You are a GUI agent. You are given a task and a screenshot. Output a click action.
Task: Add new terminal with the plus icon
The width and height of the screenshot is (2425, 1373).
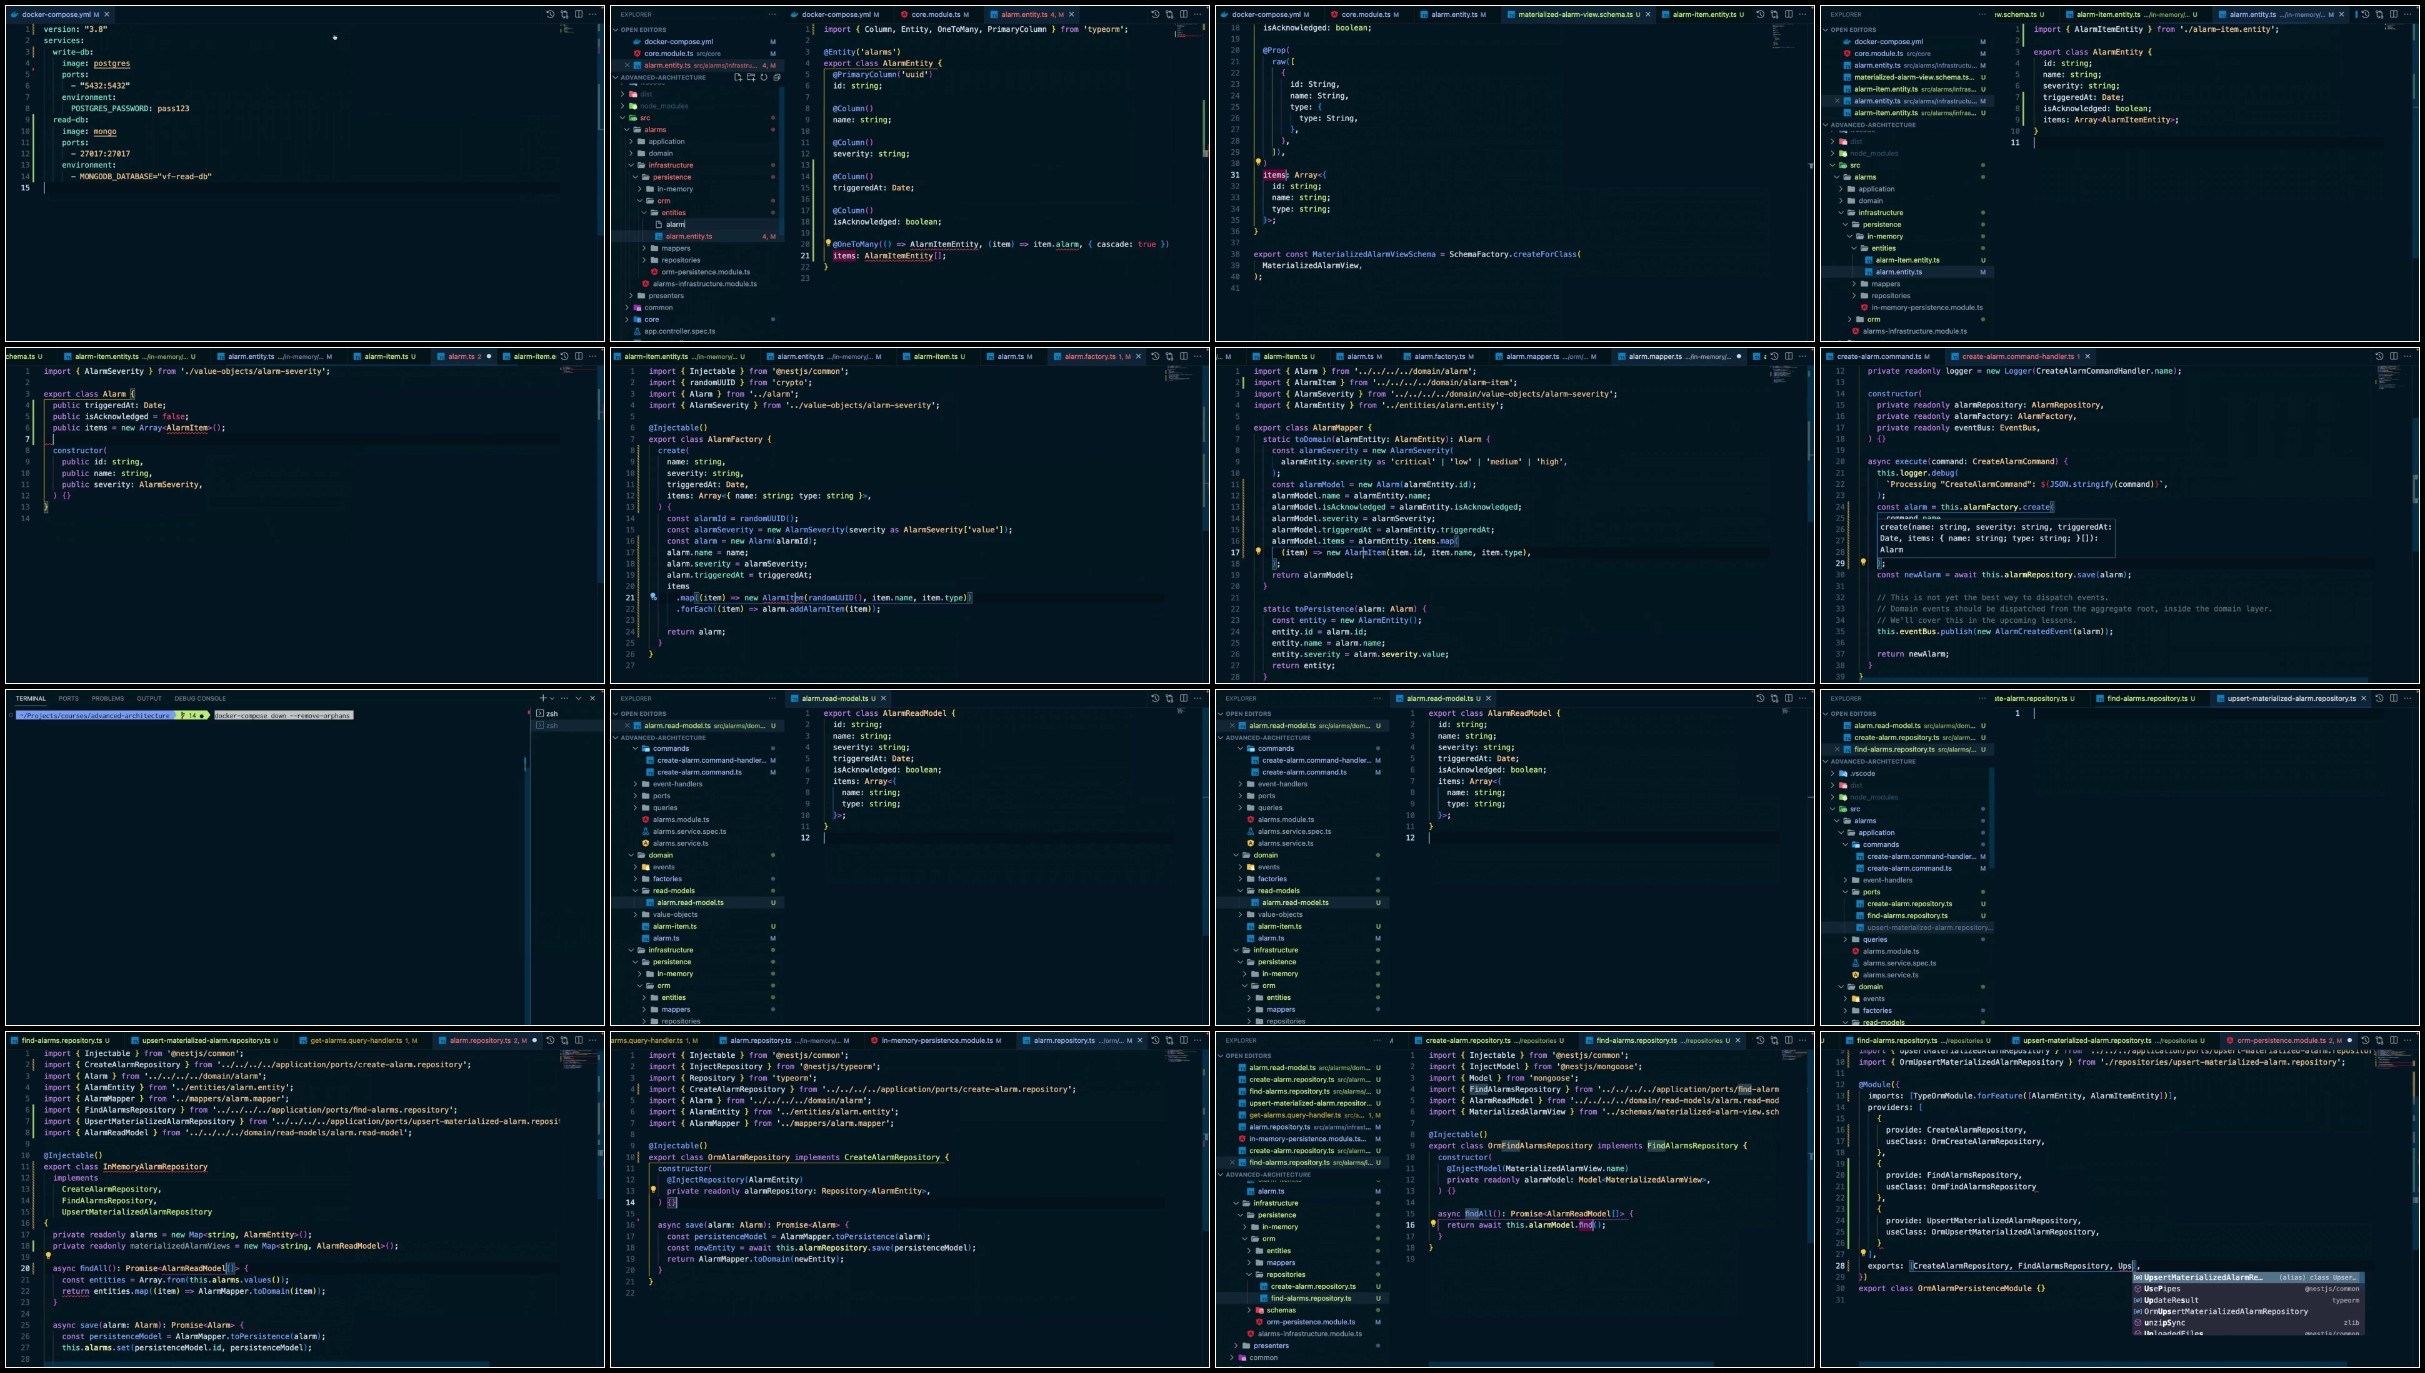point(543,698)
